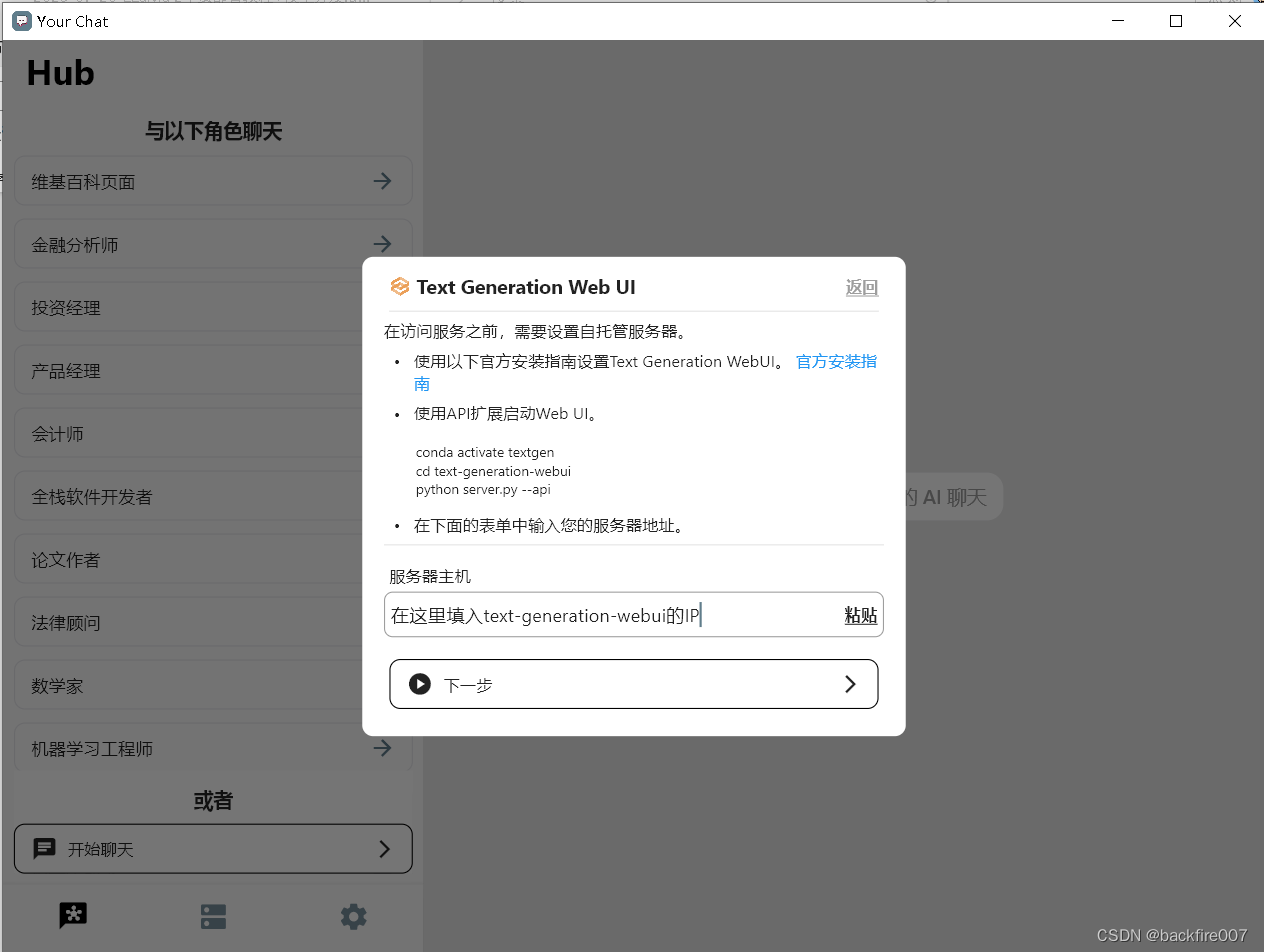
Task: Open settings gear icon in bottom bar
Action: point(353,916)
